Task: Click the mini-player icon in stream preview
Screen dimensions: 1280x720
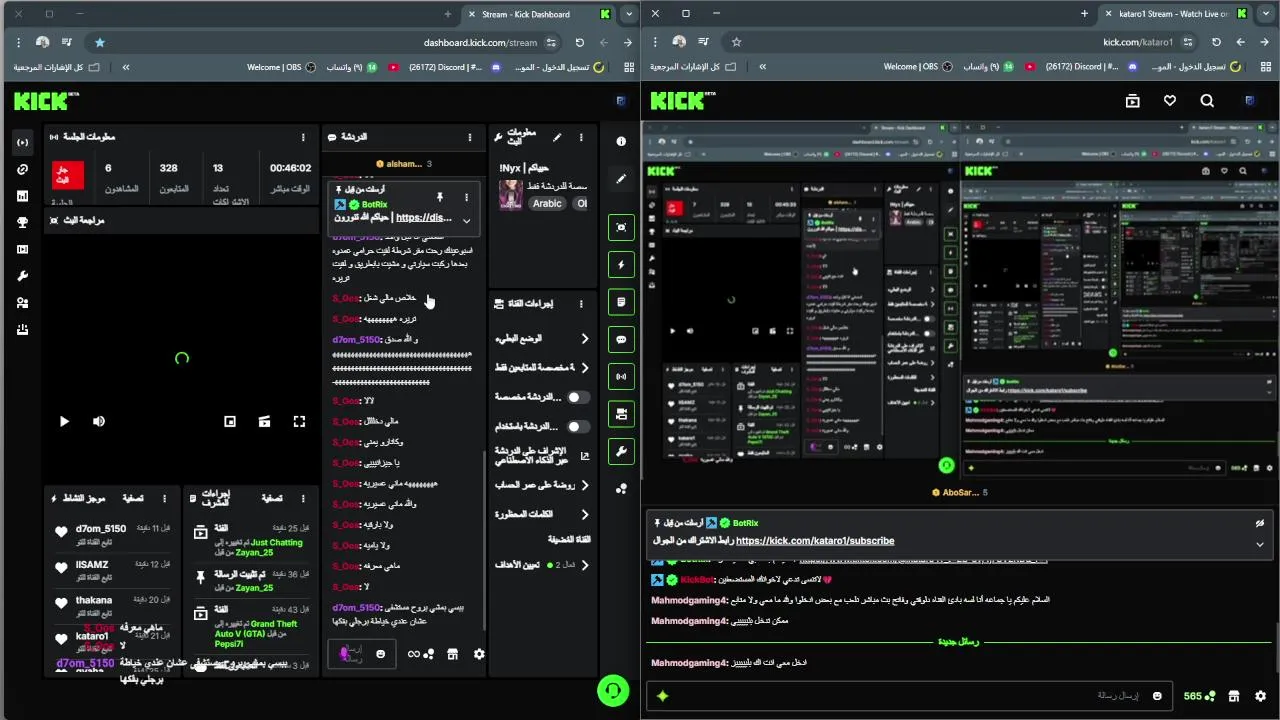Action: coord(230,422)
